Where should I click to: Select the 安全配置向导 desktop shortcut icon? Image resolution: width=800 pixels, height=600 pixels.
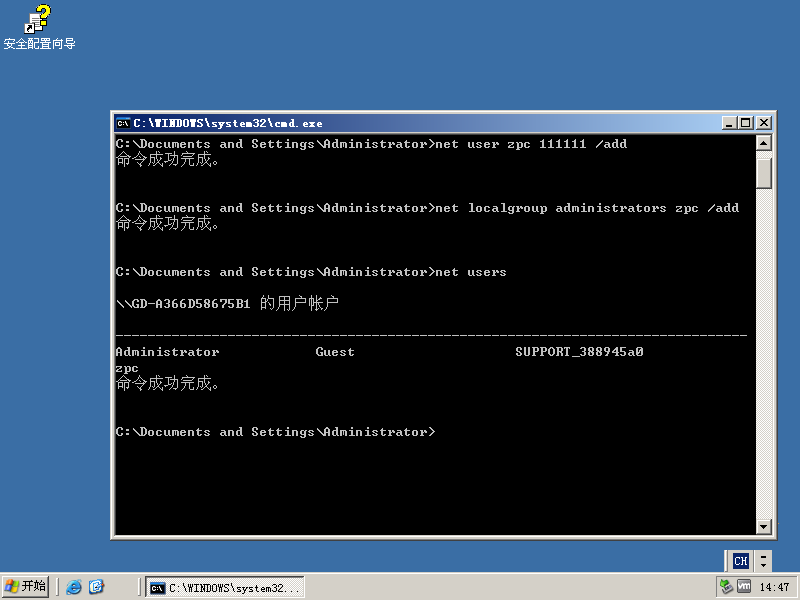pyautogui.click(x=39, y=20)
